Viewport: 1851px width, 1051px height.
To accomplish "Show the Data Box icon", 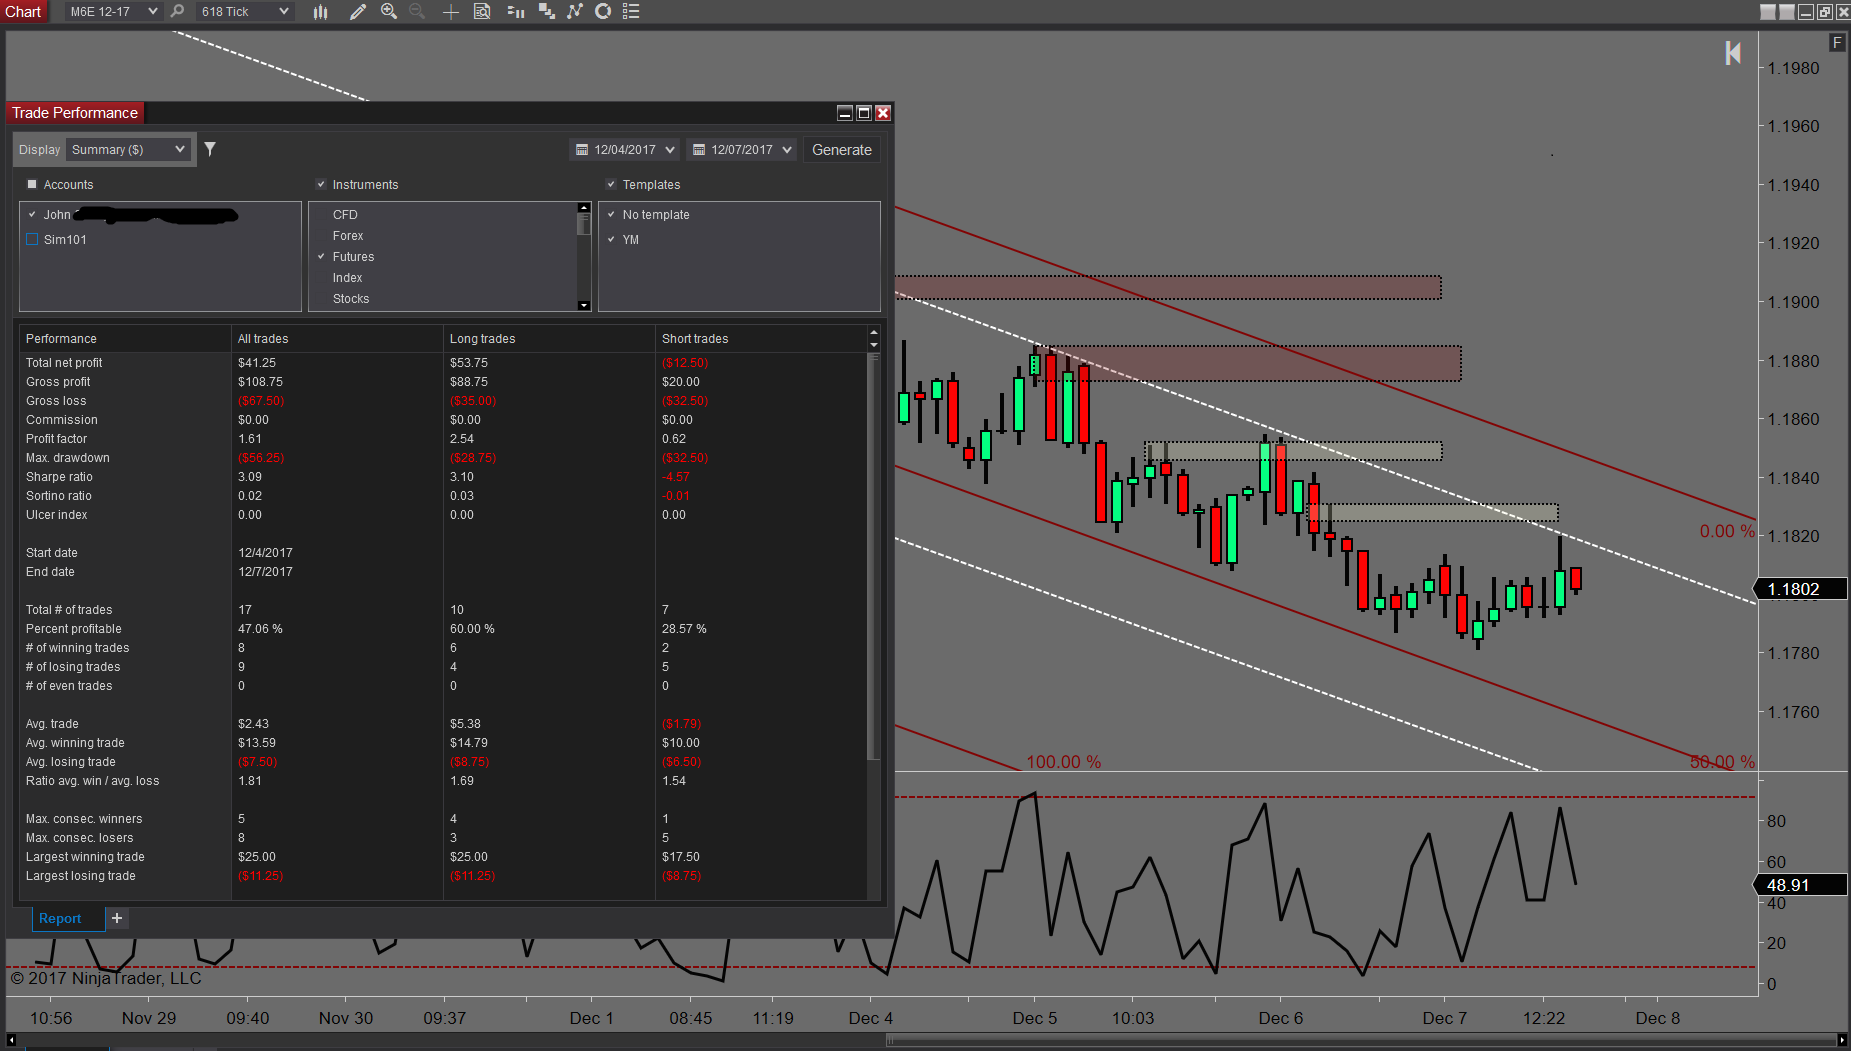I will click(482, 11).
